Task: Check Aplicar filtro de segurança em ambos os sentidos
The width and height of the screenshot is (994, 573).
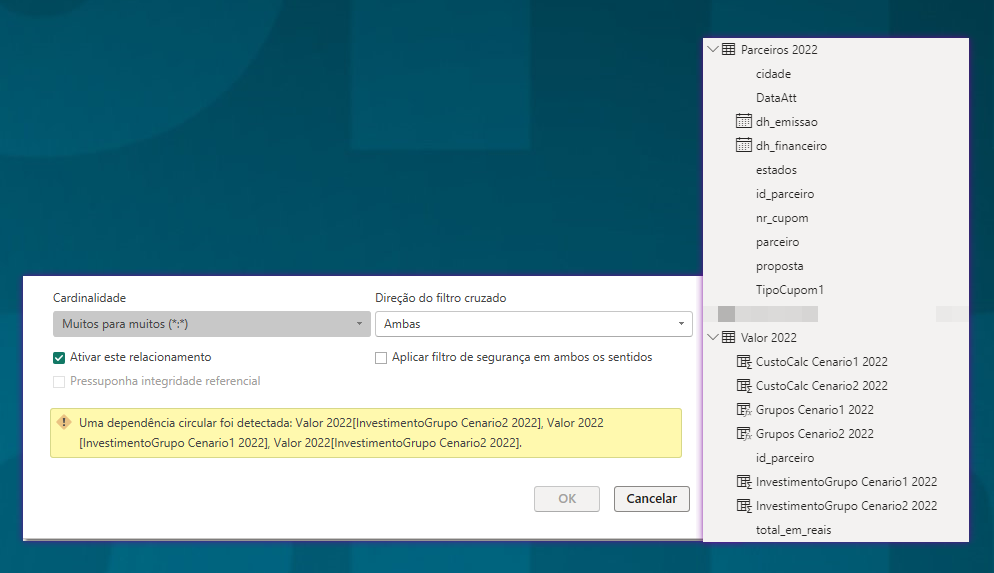Action: (381, 358)
